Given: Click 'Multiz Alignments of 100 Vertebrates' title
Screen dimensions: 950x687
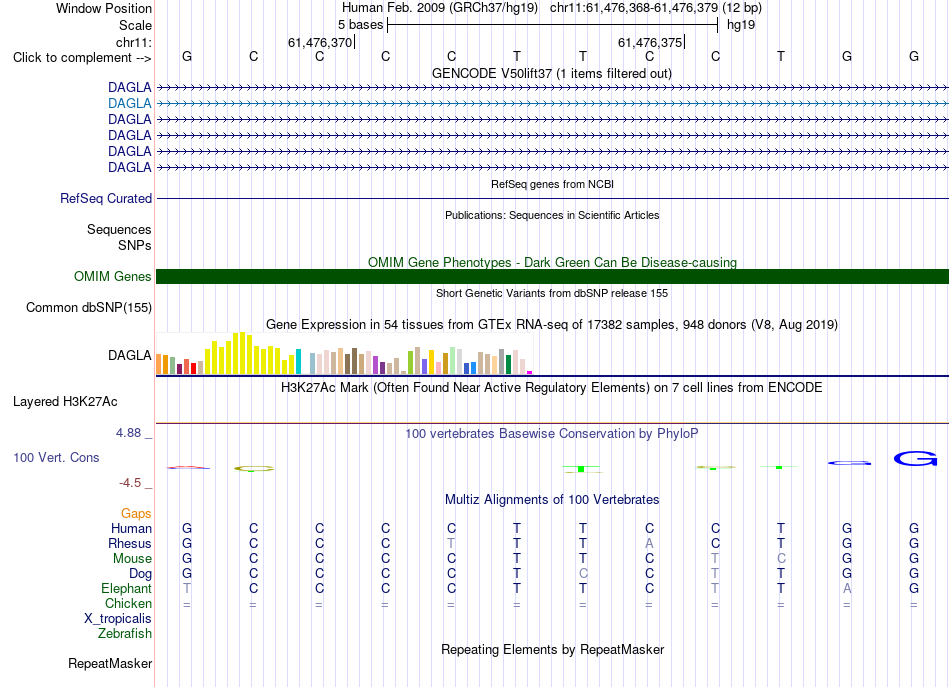Looking at the screenshot, I should coord(552,500).
